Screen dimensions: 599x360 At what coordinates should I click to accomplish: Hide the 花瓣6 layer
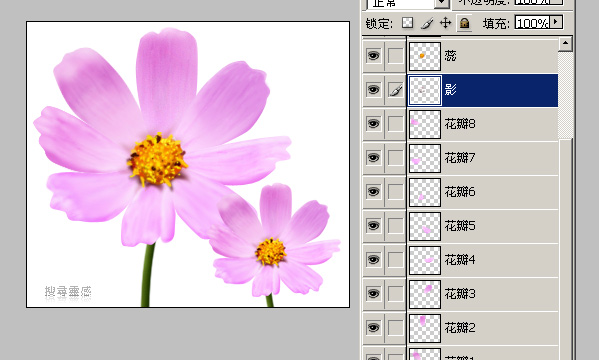click(x=373, y=192)
